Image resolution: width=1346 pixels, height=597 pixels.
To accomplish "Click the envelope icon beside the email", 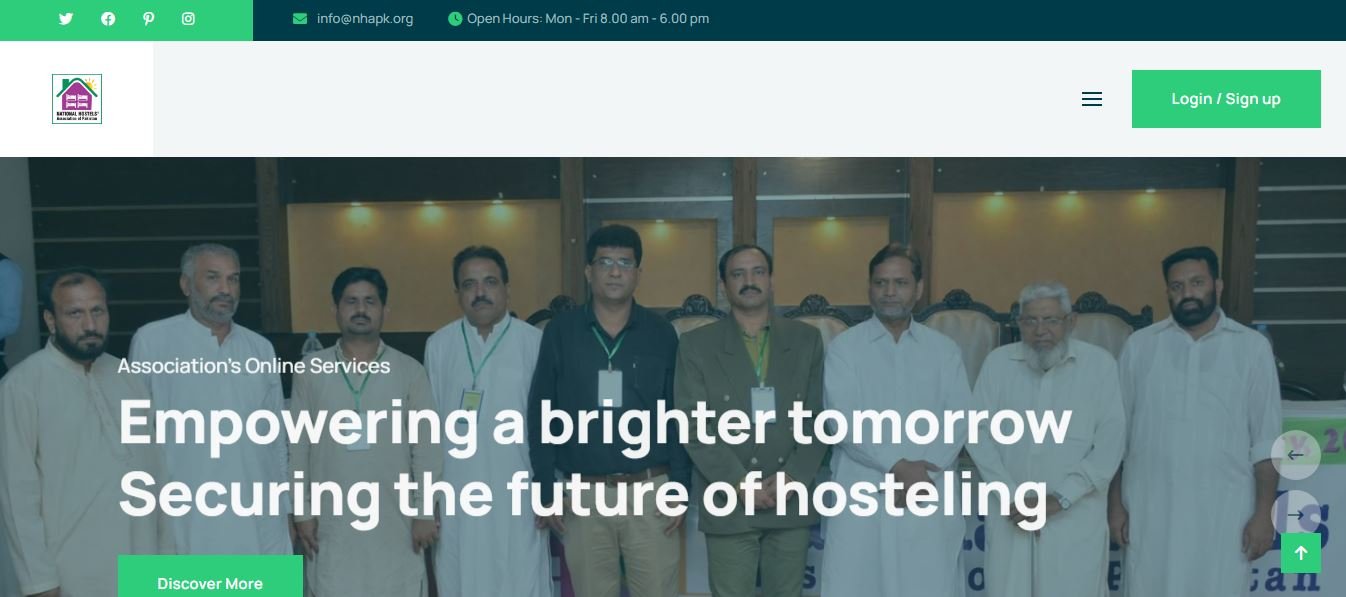I will click(x=300, y=18).
